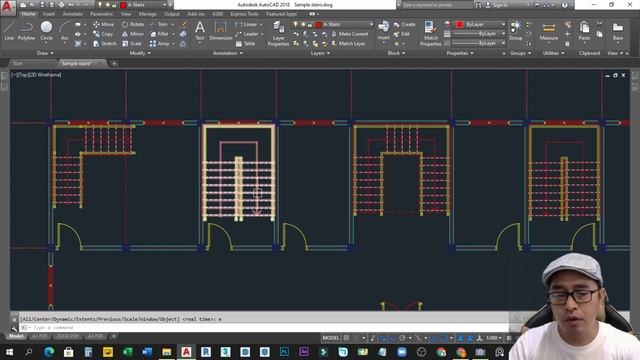This screenshot has width=640, height=360.
Task: Click the block Edit button
Action: [x=402, y=34]
